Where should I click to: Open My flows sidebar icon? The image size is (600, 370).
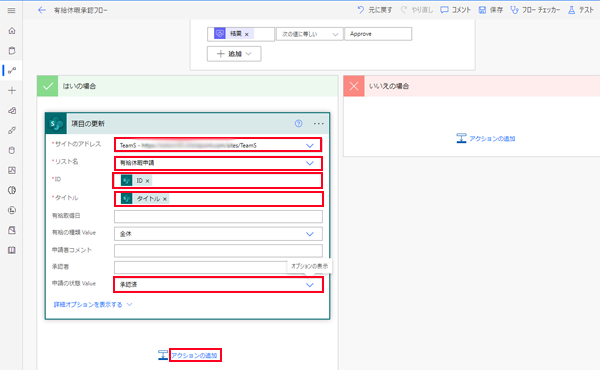pyautogui.click(x=12, y=70)
